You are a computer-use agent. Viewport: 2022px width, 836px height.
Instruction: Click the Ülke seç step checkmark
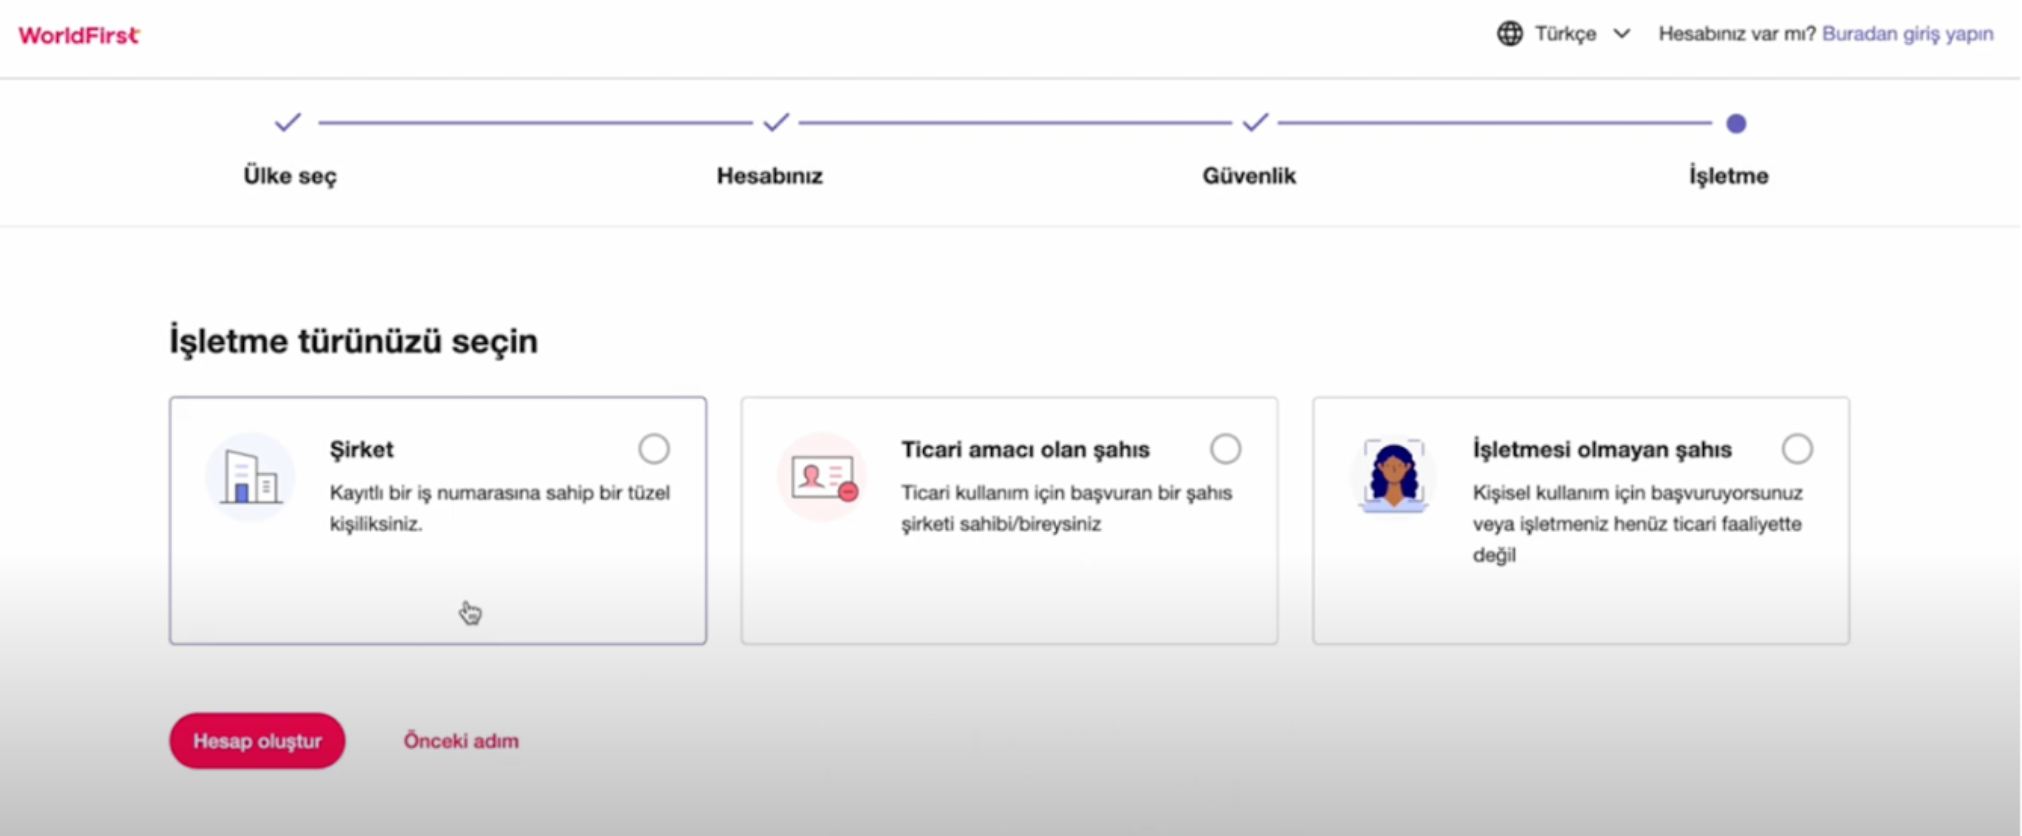tap(288, 123)
